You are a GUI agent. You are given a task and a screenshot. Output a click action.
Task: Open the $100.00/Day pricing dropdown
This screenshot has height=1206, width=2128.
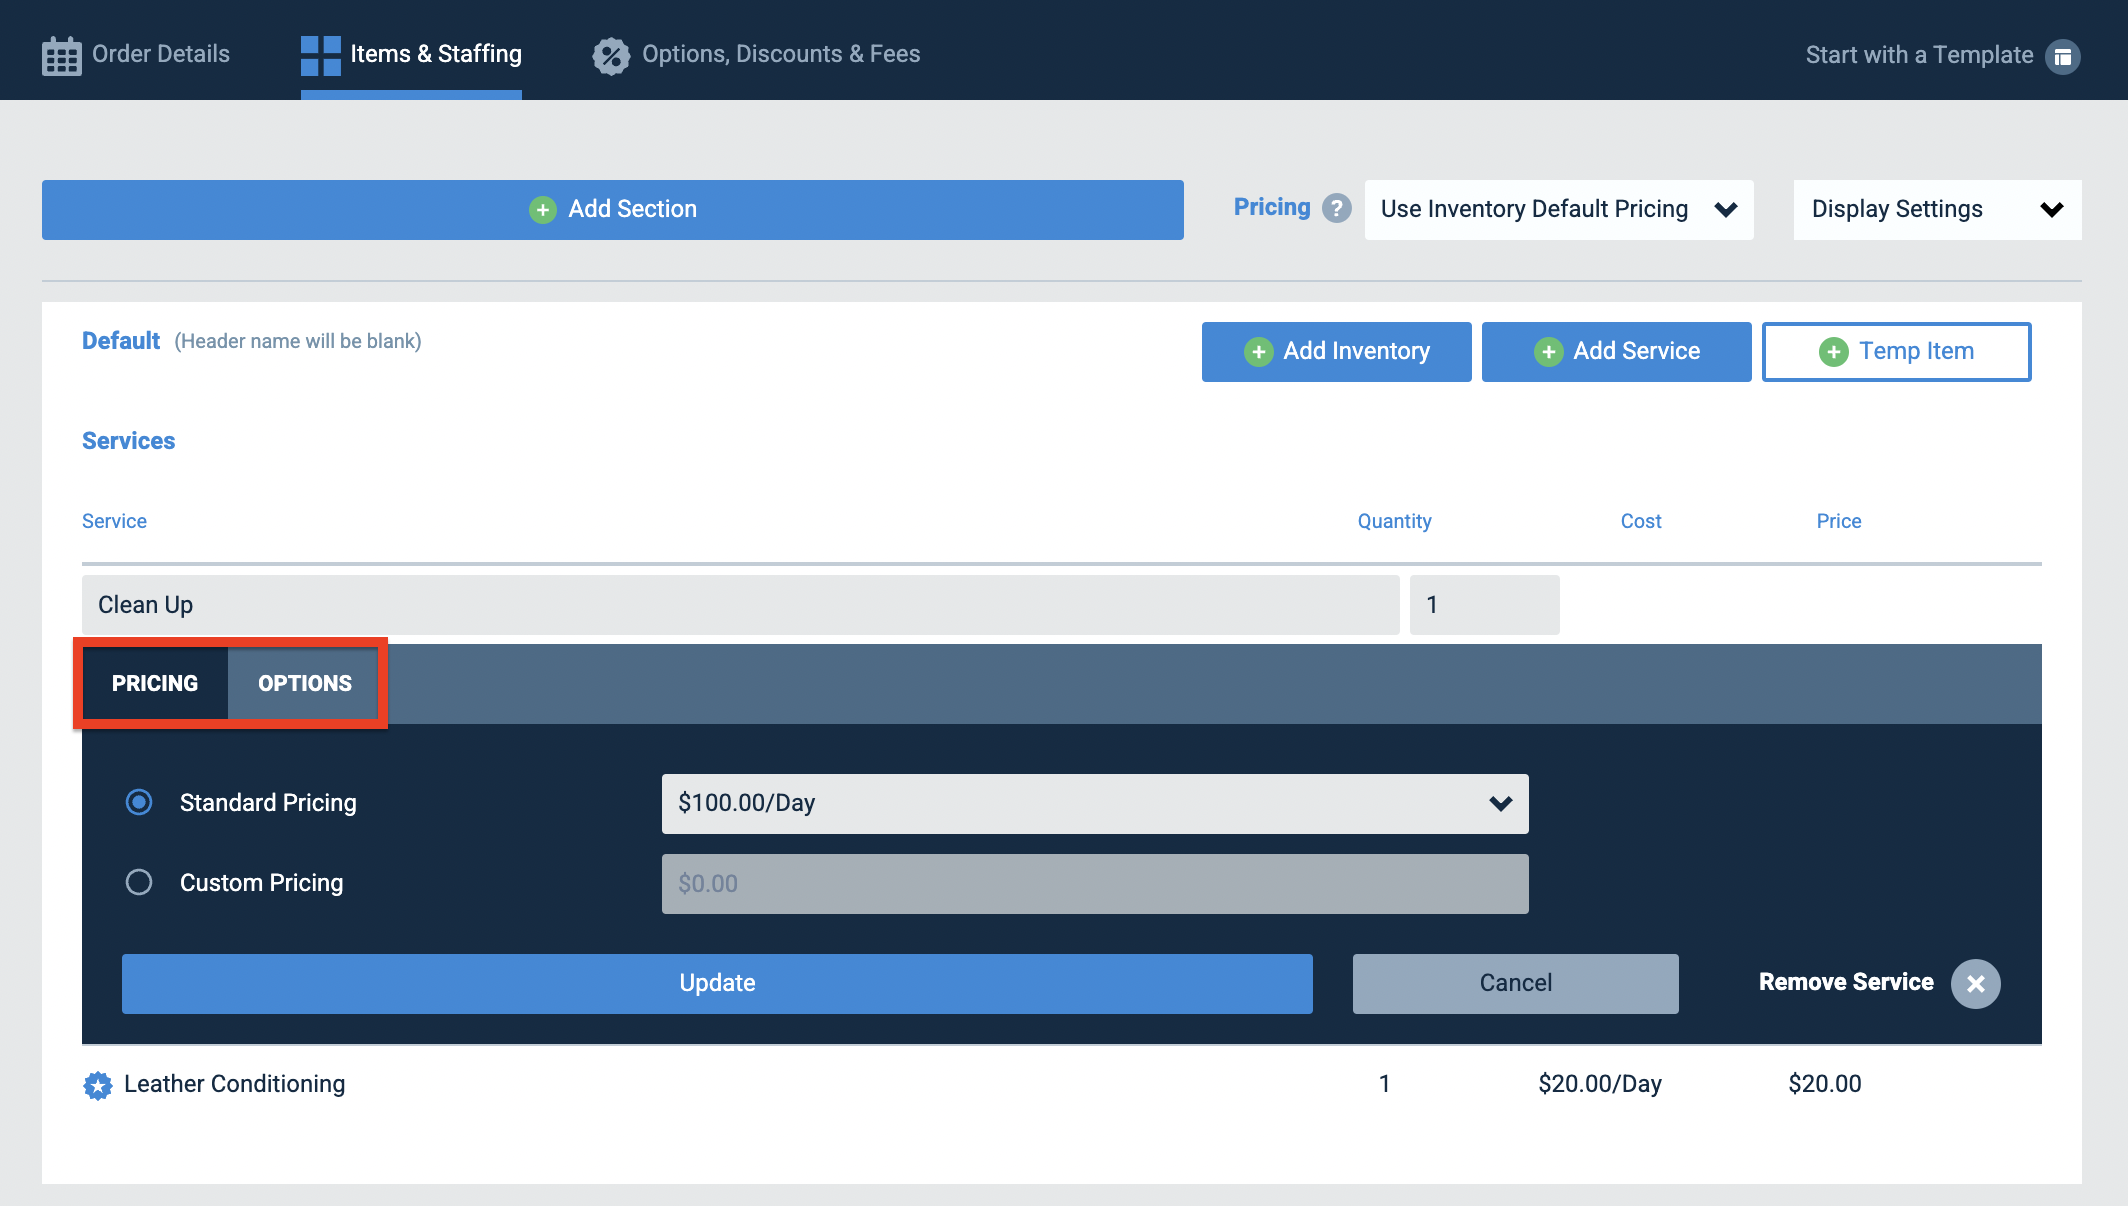[1095, 804]
